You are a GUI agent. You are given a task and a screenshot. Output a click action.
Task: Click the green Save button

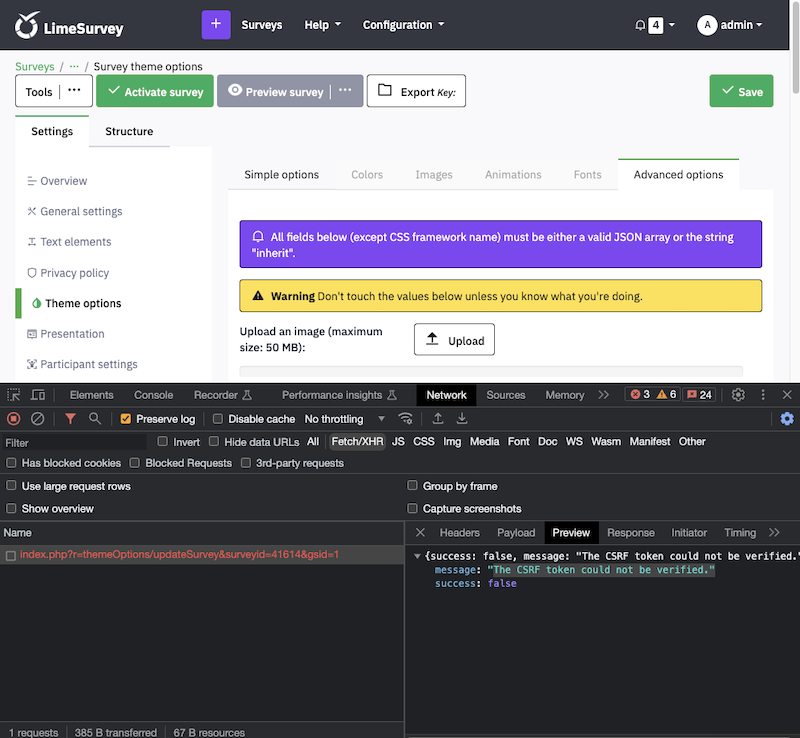(x=741, y=91)
